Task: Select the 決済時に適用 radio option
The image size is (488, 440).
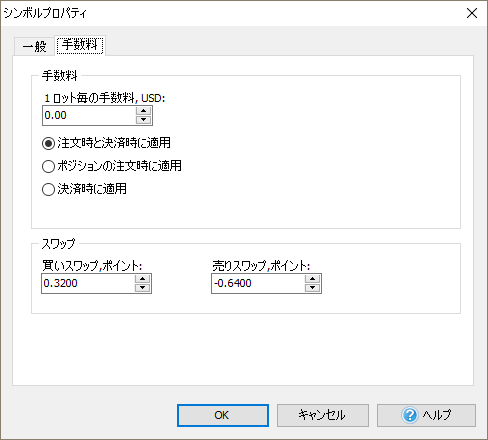Action: tap(48, 189)
